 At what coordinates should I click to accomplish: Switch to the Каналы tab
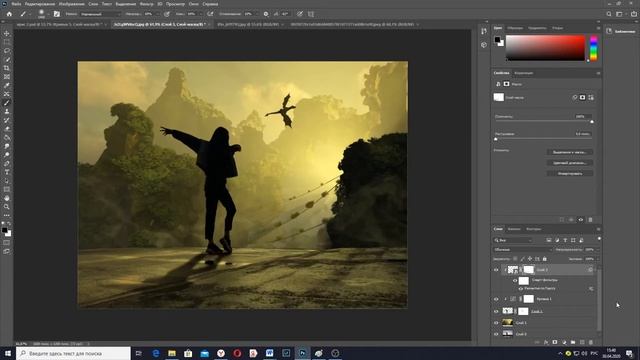[x=514, y=229]
